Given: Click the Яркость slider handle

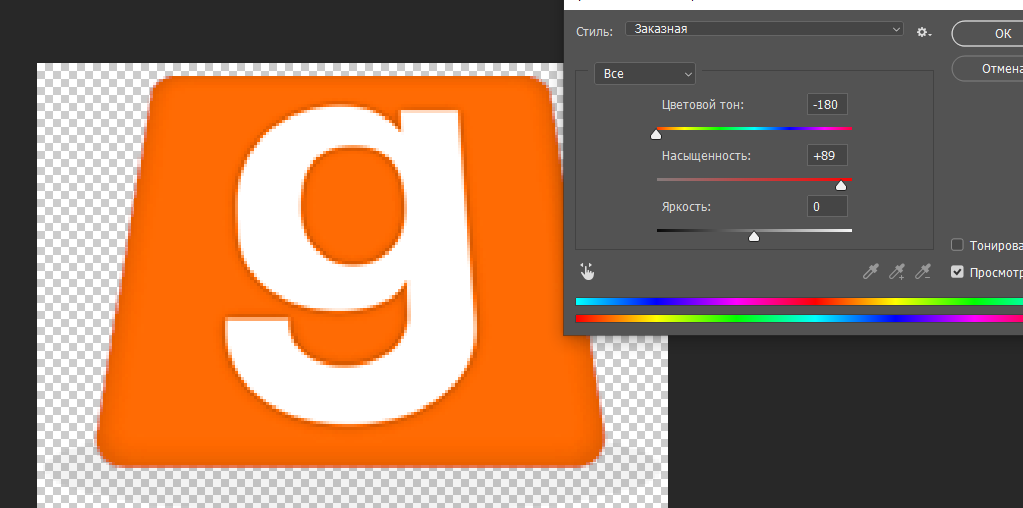Looking at the screenshot, I should 754,237.
